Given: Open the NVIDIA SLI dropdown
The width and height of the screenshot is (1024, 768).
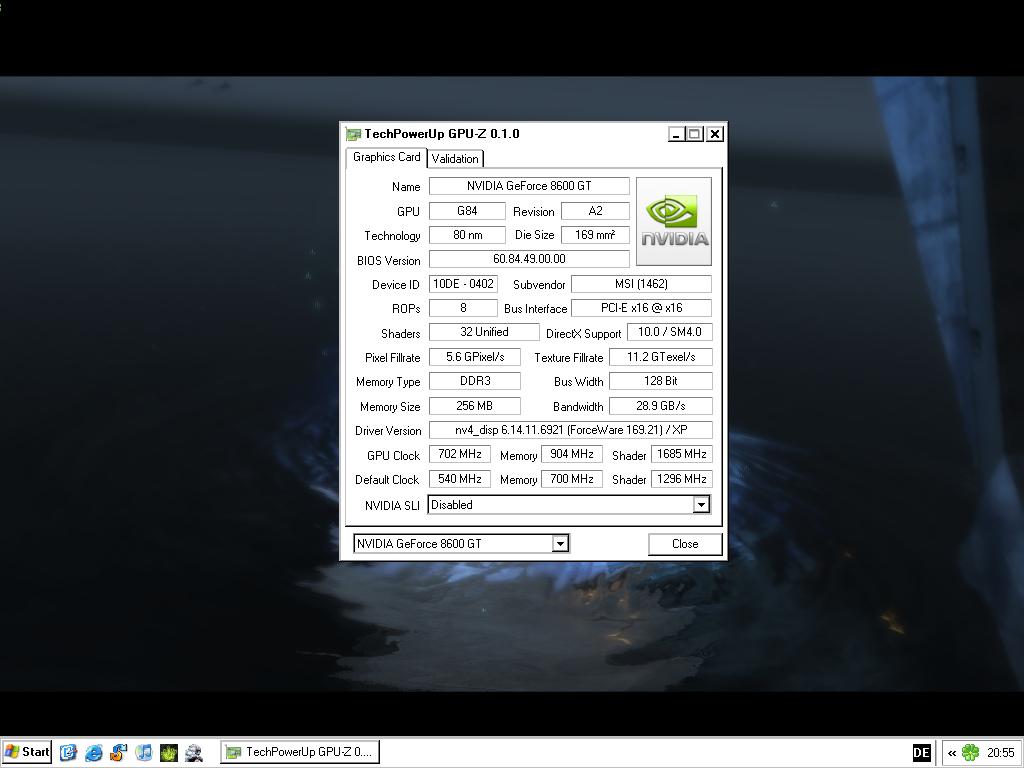Looking at the screenshot, I should tap(701, 505).
